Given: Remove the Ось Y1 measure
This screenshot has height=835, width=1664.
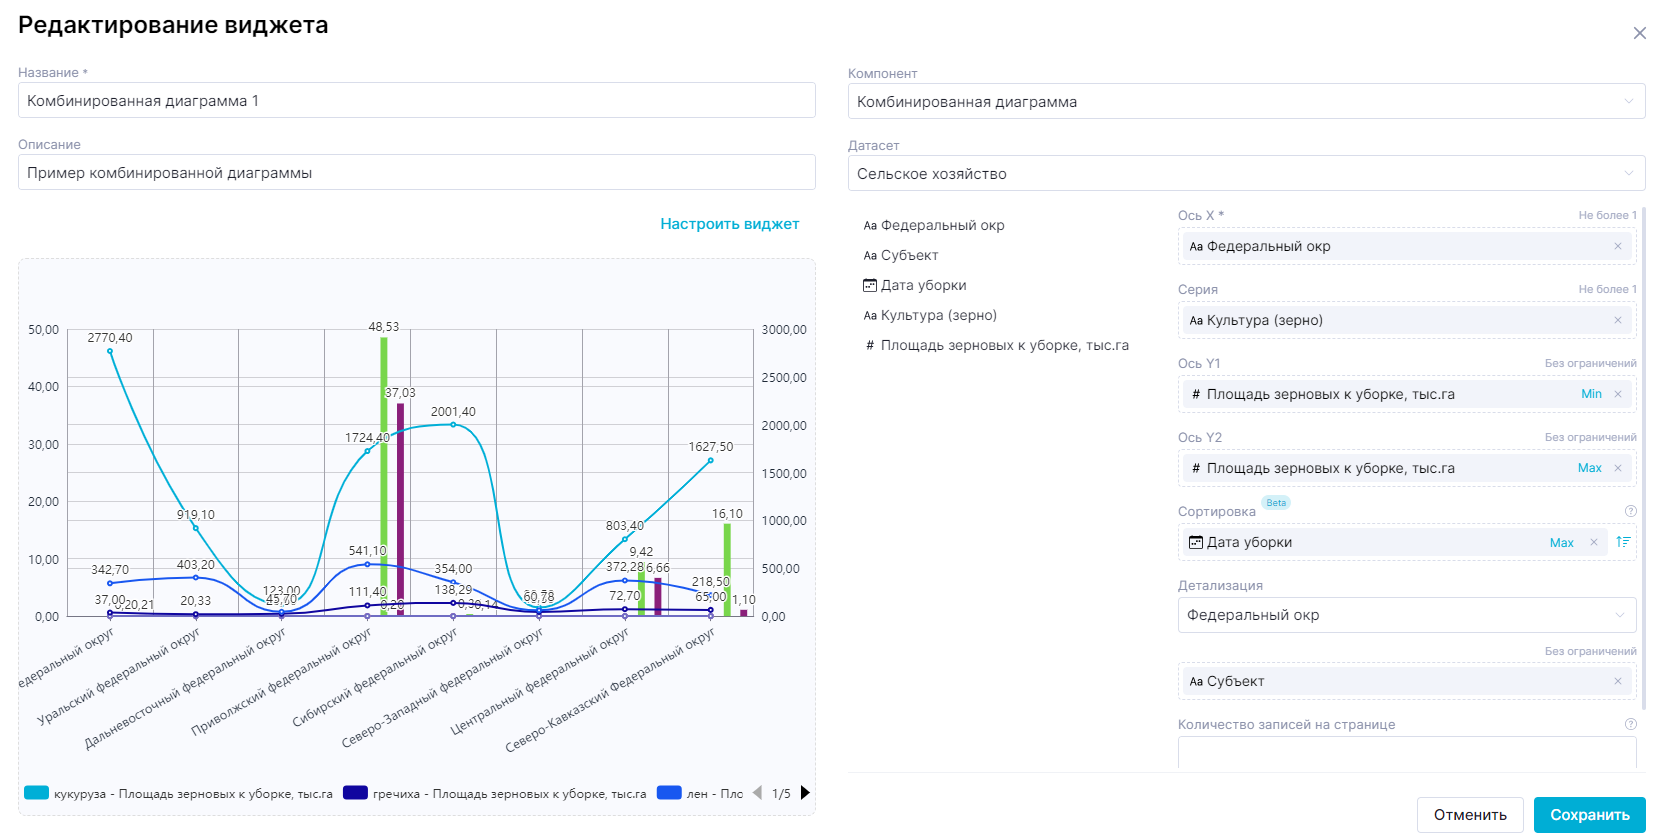Looking at the screenshot, I should (1617, 394).
